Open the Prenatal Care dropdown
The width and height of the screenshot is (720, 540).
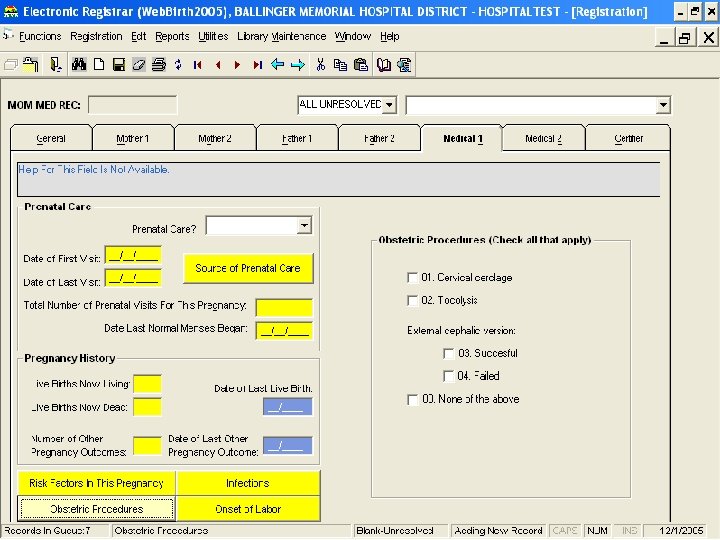(304, 227)
